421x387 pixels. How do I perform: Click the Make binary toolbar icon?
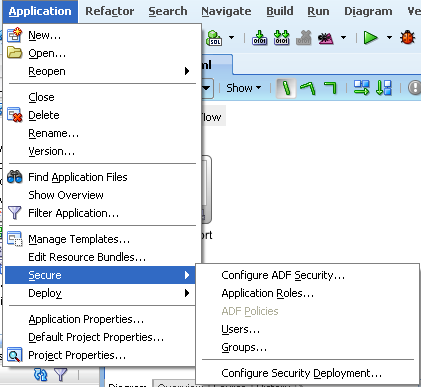pos(259,38)
